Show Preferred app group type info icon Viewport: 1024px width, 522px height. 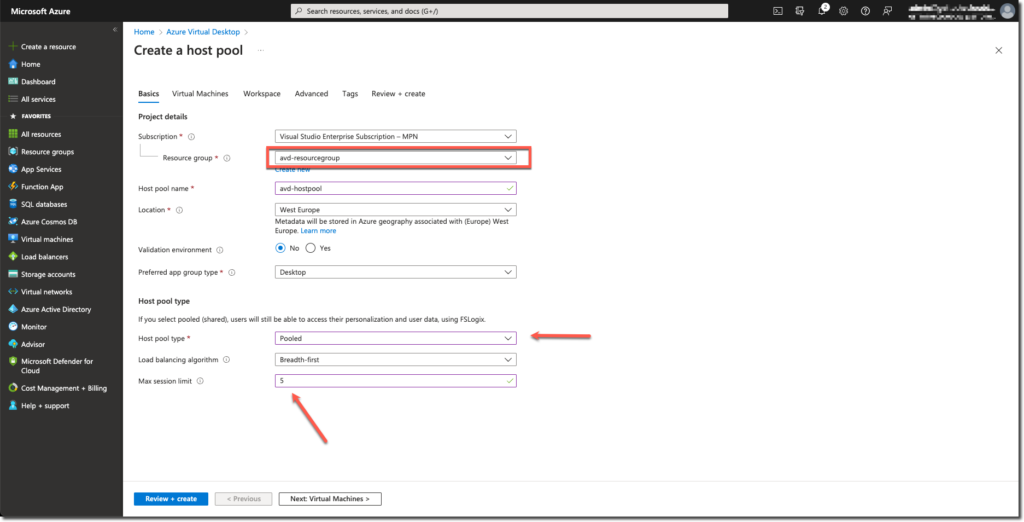(231, 272)
